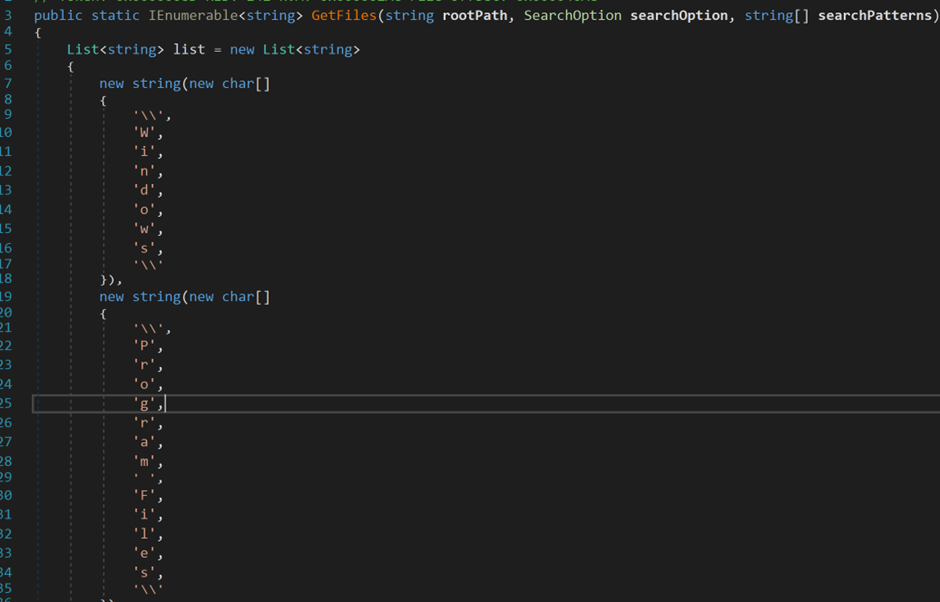This screenshot has width=940, height=602.
Task: Click 'new List<string>' initializer on line 5
Action: [x=295, y=49]
